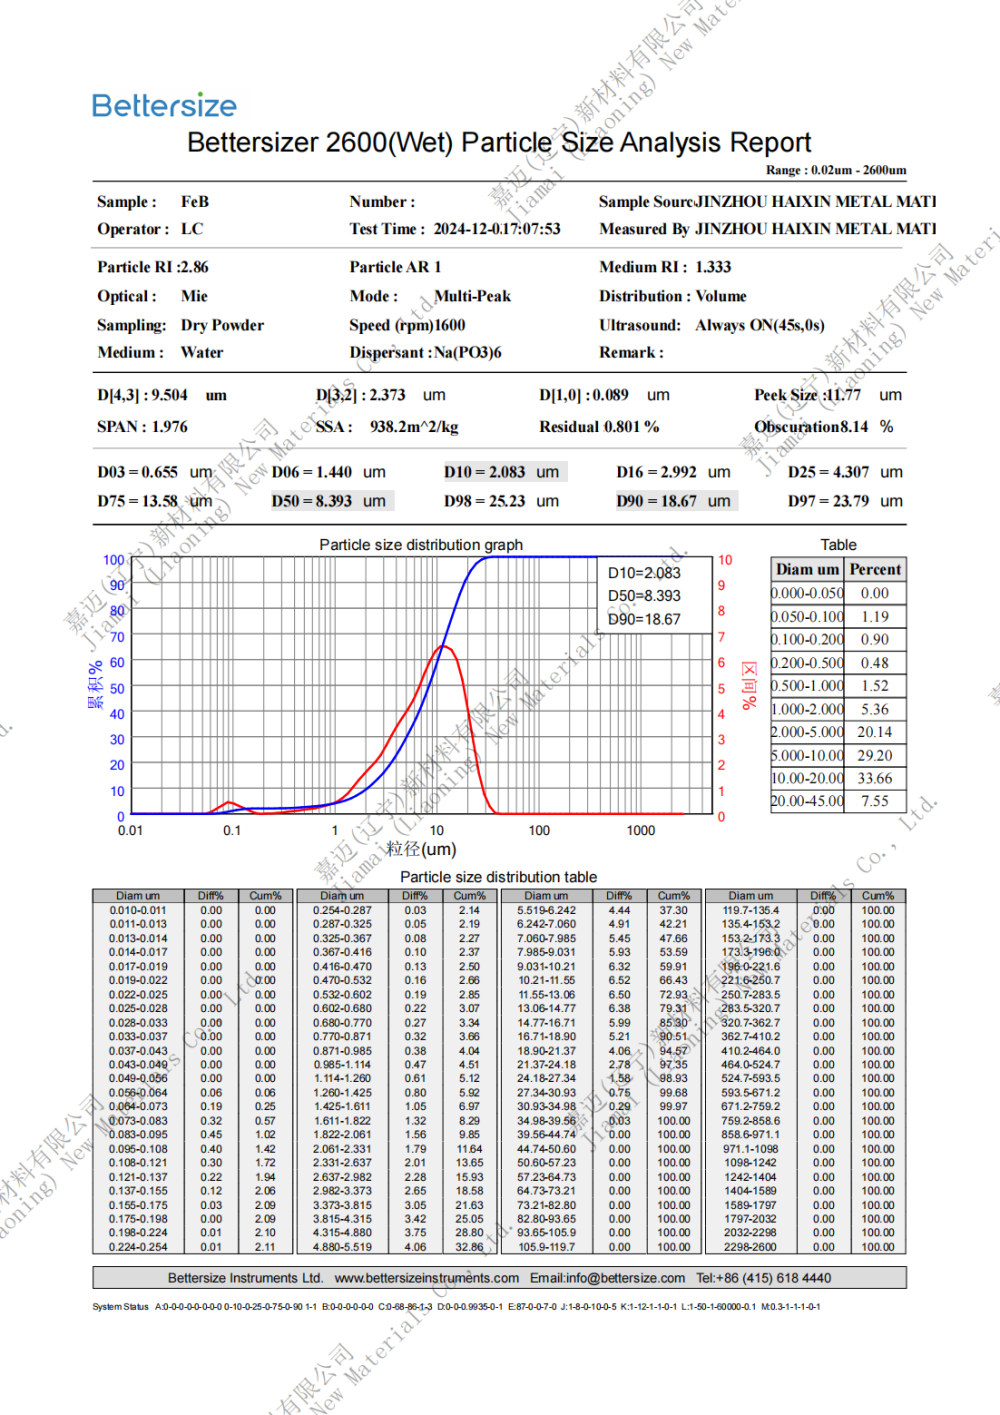The width and height of the screenshot is (1000, 1415).
Task: Select the highlighted D90 = 18.67 value
Action: [676, 501]
